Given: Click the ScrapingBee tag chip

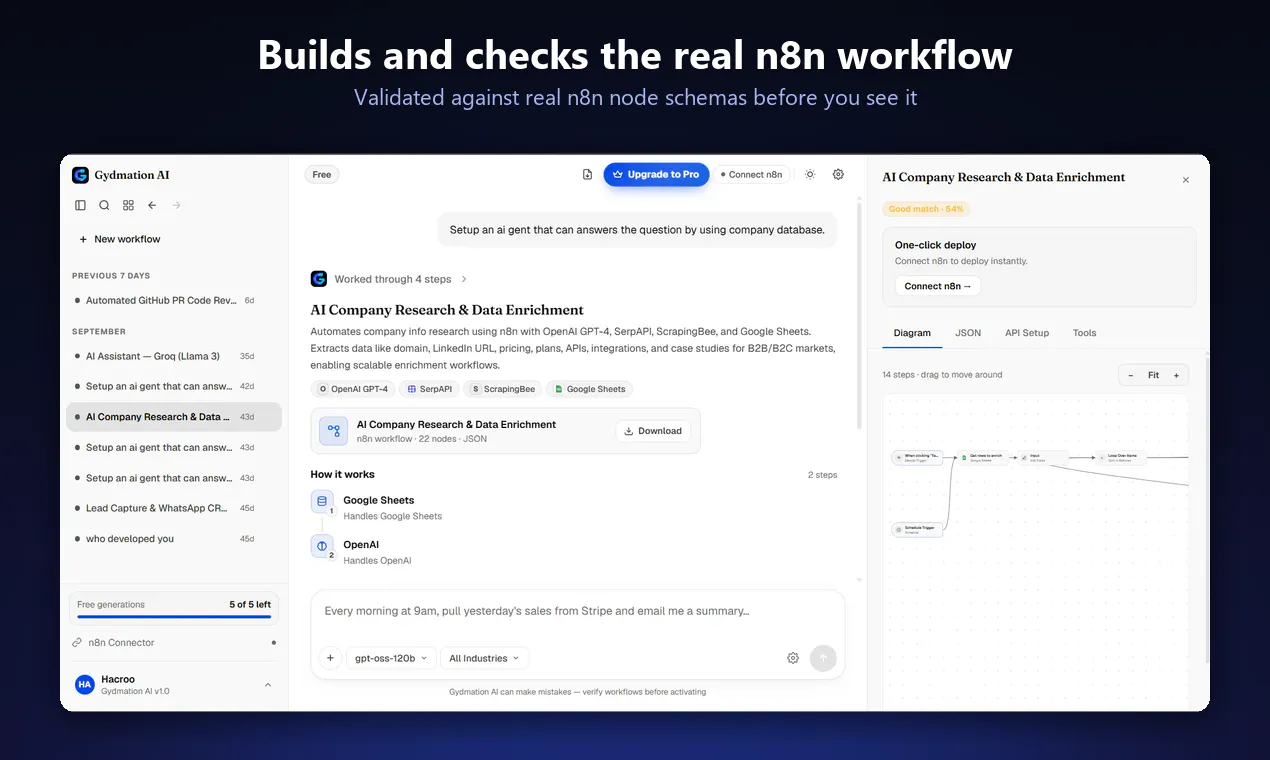Looking at the screenshot, I should (503, 389).
